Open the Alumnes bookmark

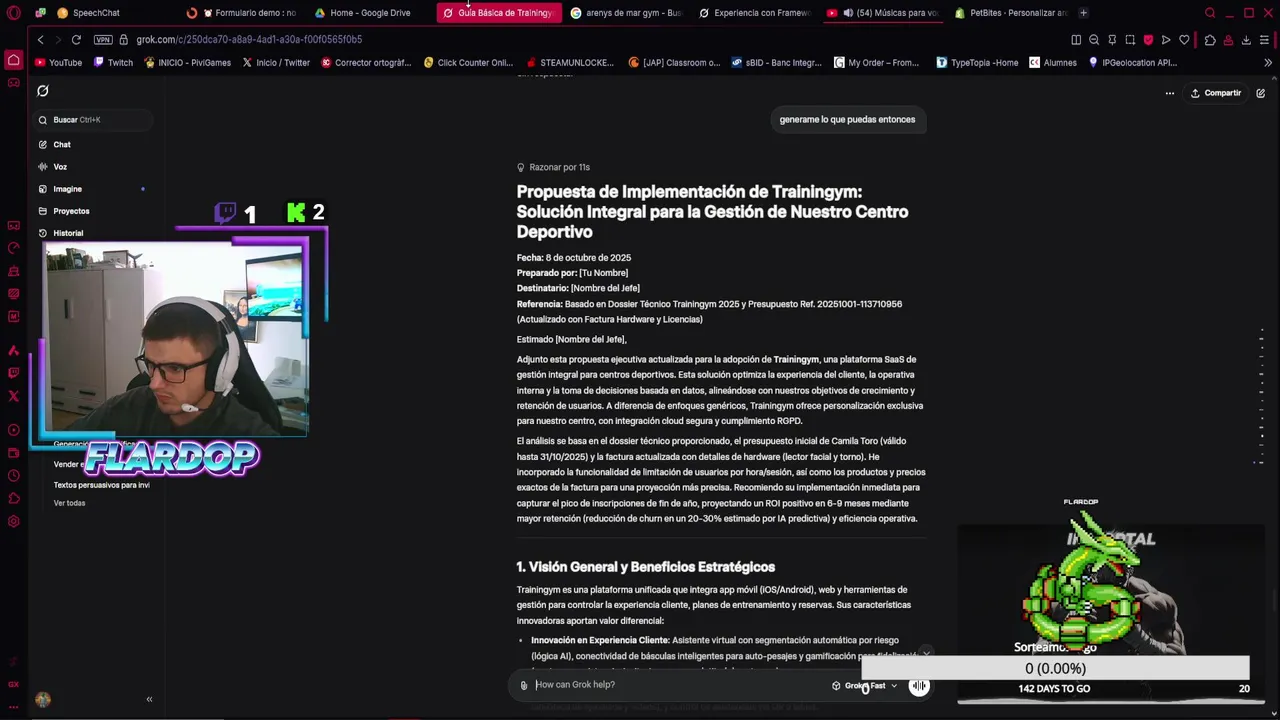coord(1053,63)
